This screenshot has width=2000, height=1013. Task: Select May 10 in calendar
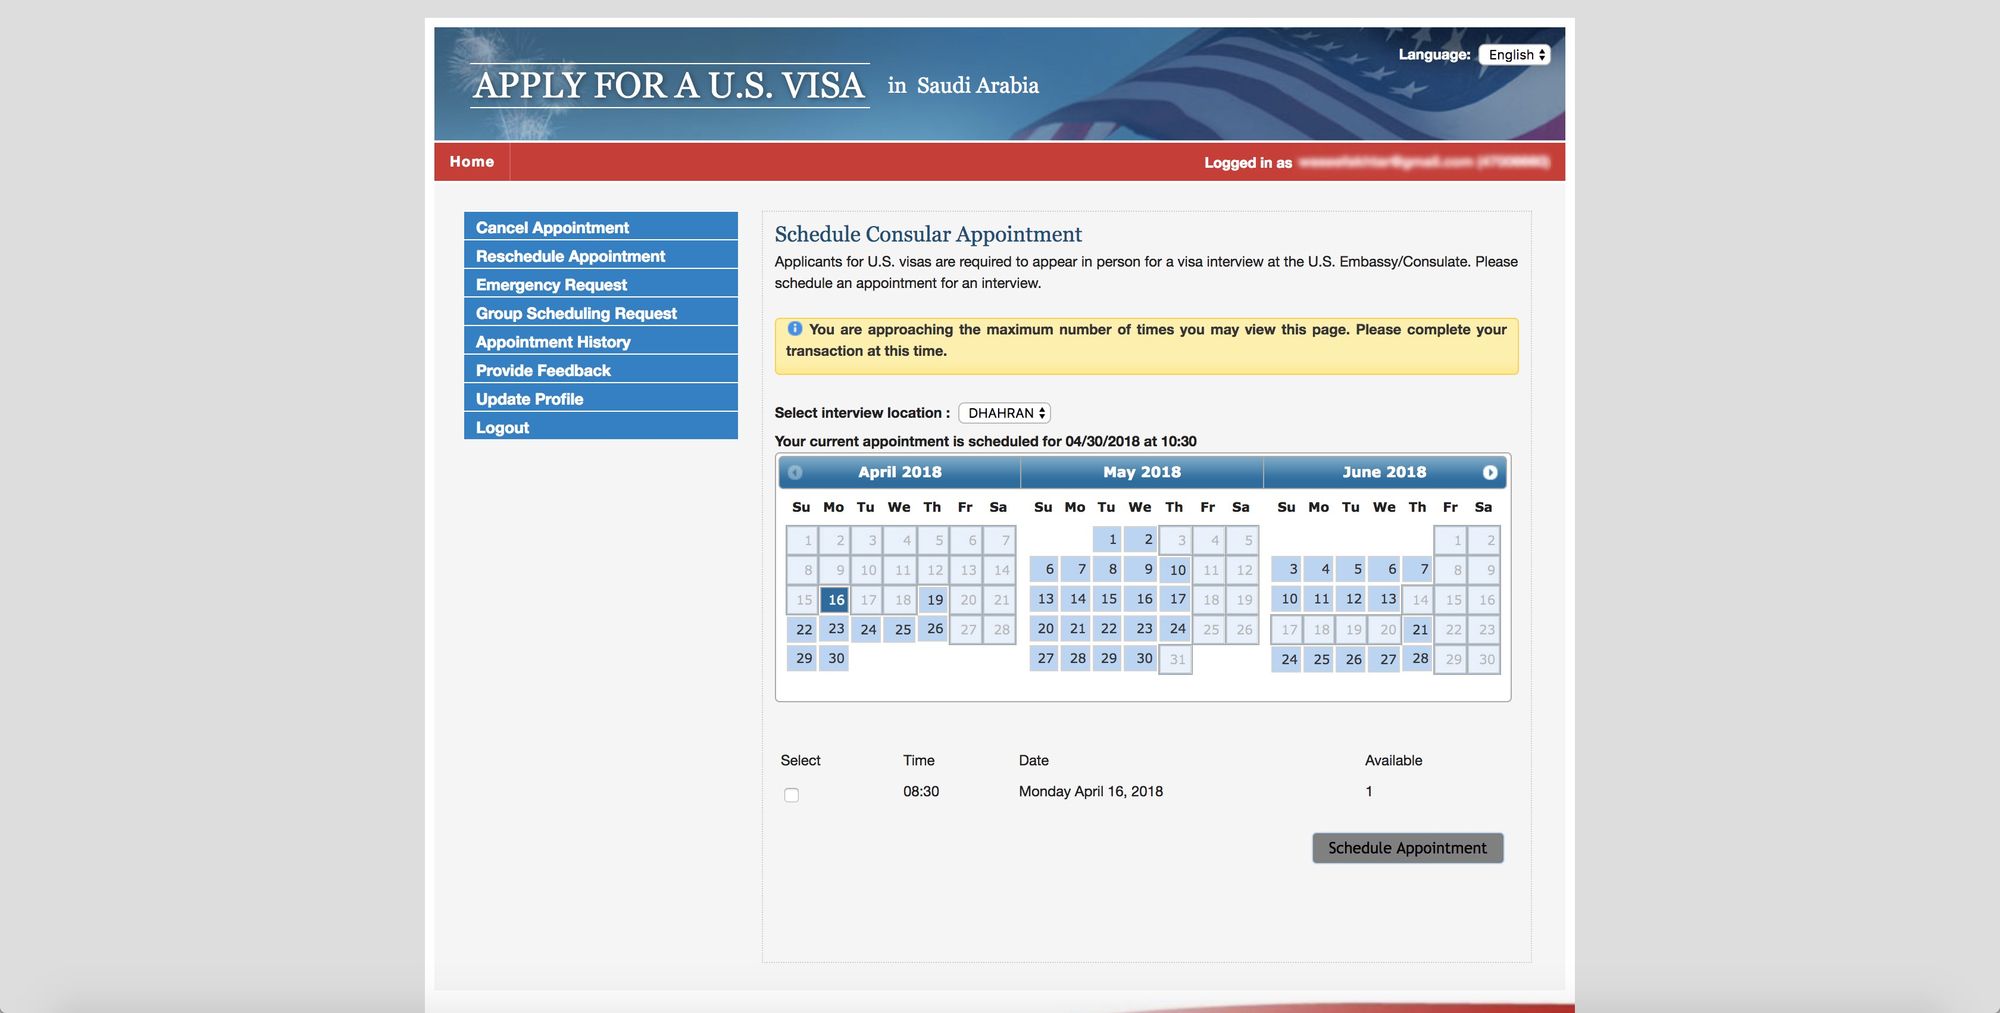1175,569
